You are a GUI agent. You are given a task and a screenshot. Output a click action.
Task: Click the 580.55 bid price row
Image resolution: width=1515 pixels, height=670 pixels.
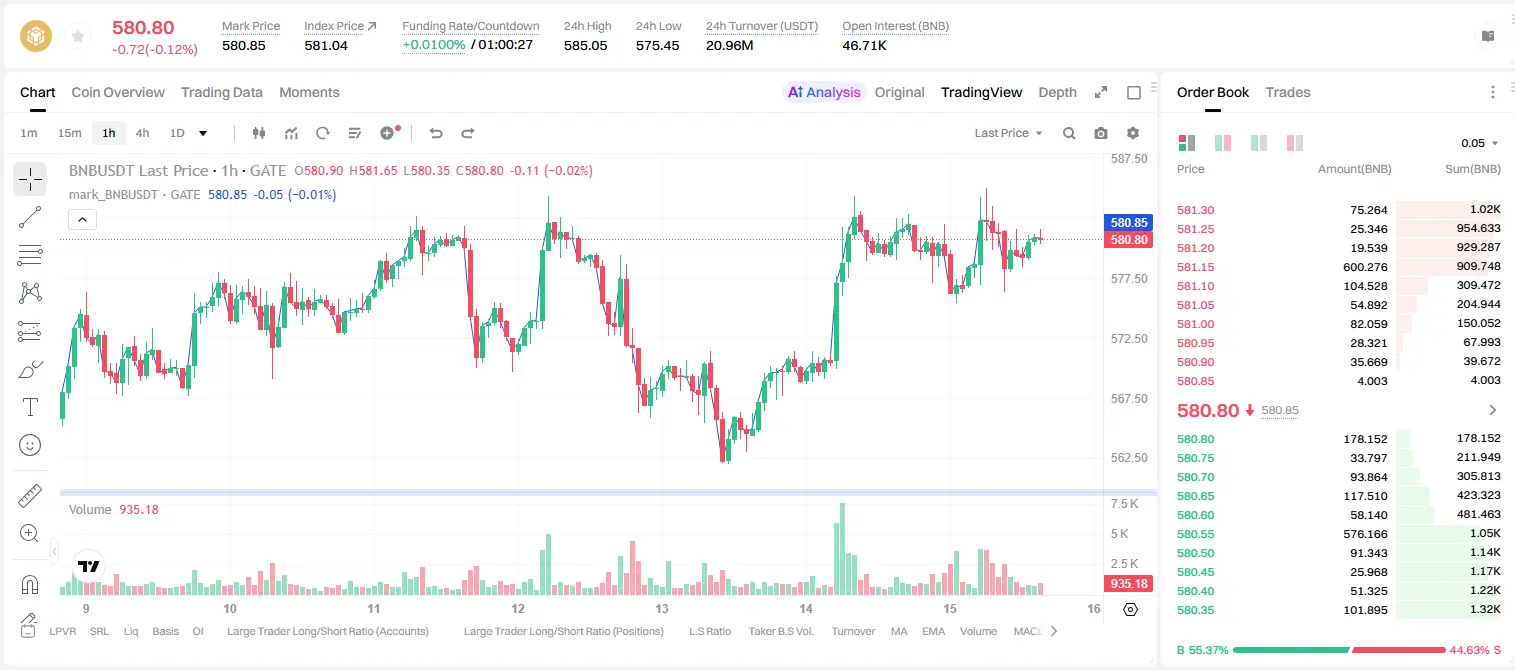pos(1338,534)
